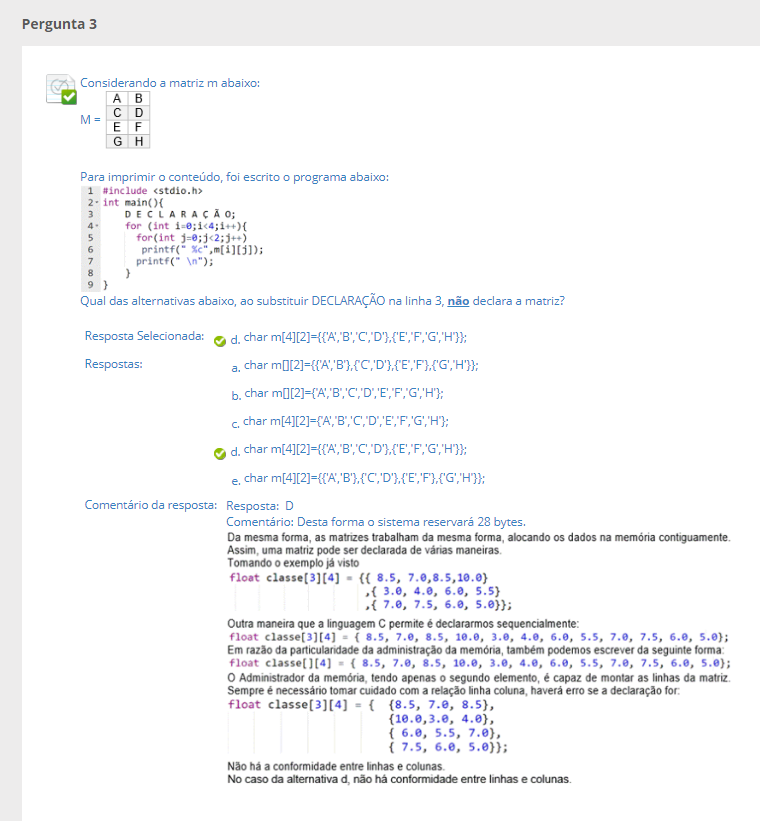Click the correct-answer status icon beside the question

coord(62,89)
